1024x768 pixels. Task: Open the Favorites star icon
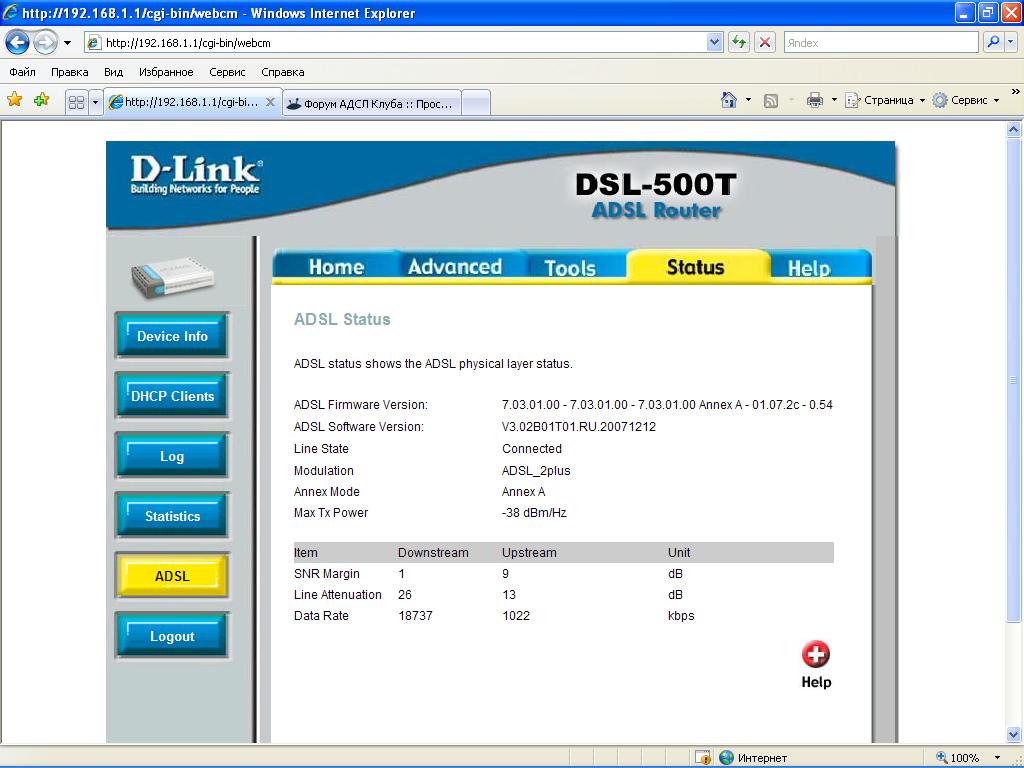click(15, 100)
